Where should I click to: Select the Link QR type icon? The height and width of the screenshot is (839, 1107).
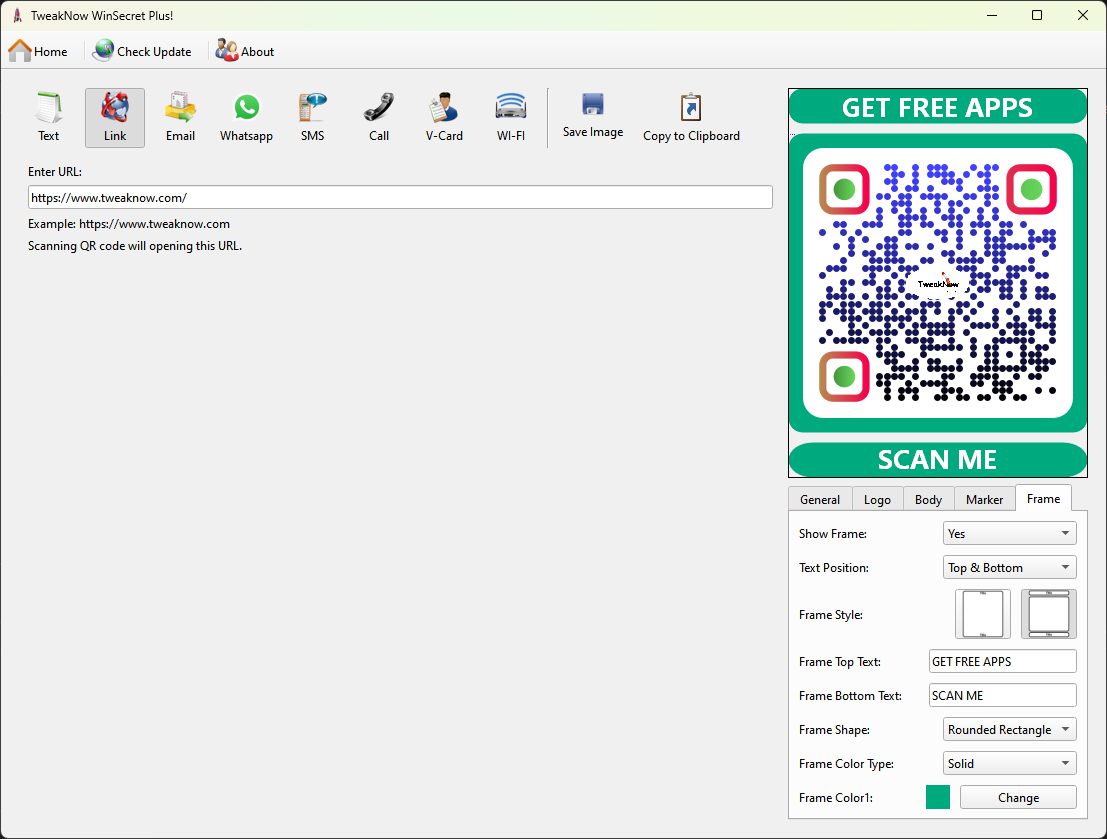[115, 117]
